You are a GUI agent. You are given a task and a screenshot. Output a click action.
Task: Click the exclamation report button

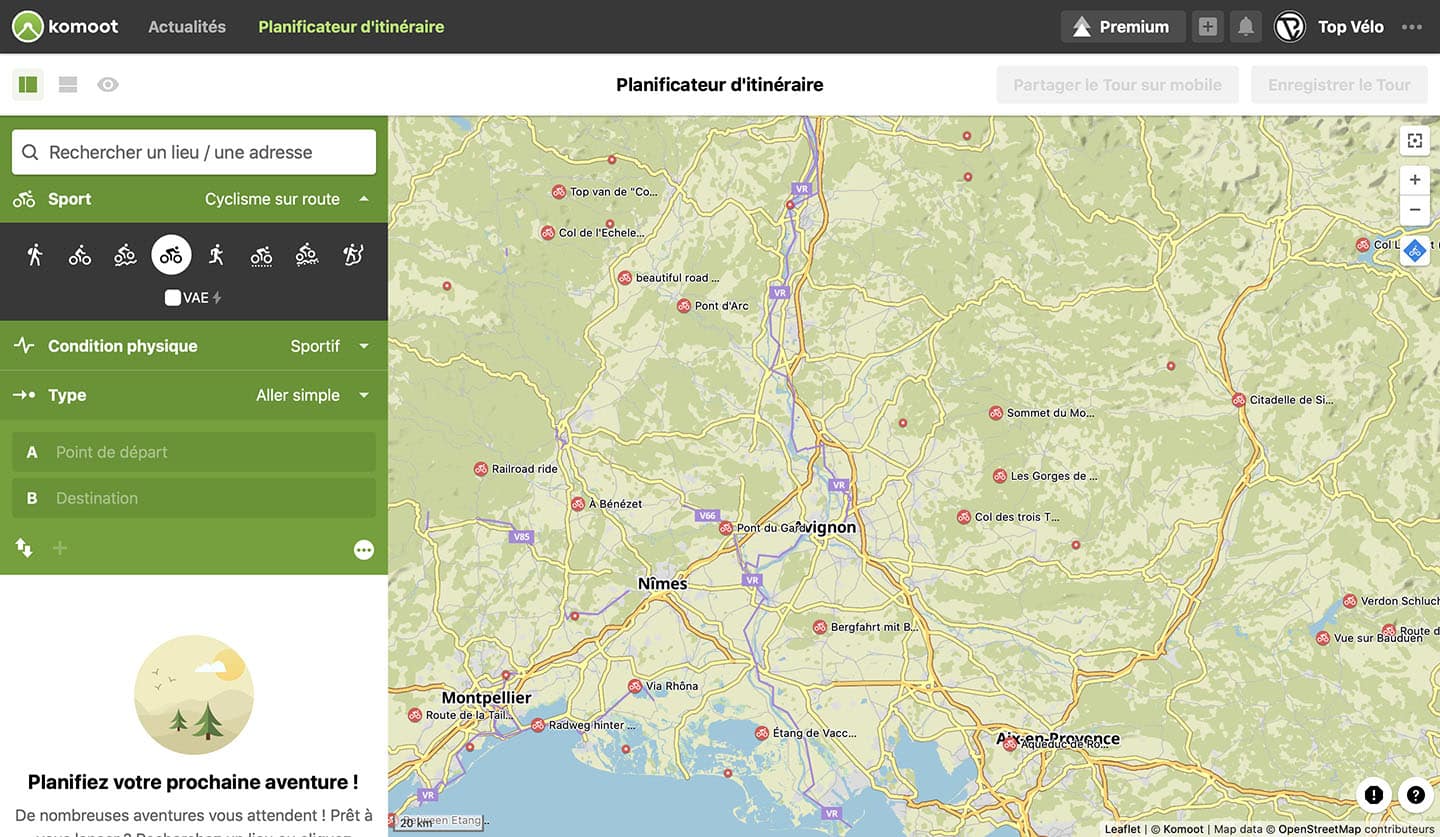(1374, 795)
